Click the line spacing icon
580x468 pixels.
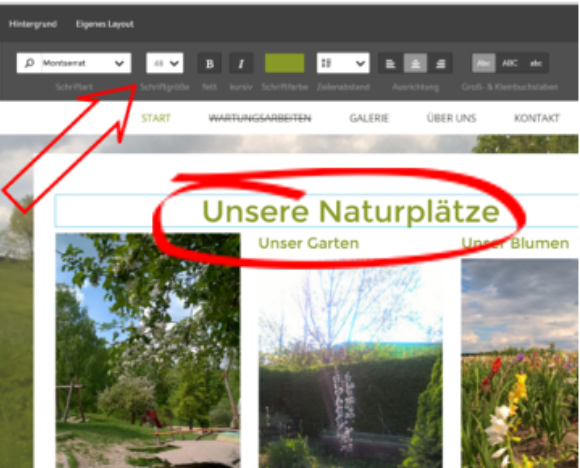(326, 63)
